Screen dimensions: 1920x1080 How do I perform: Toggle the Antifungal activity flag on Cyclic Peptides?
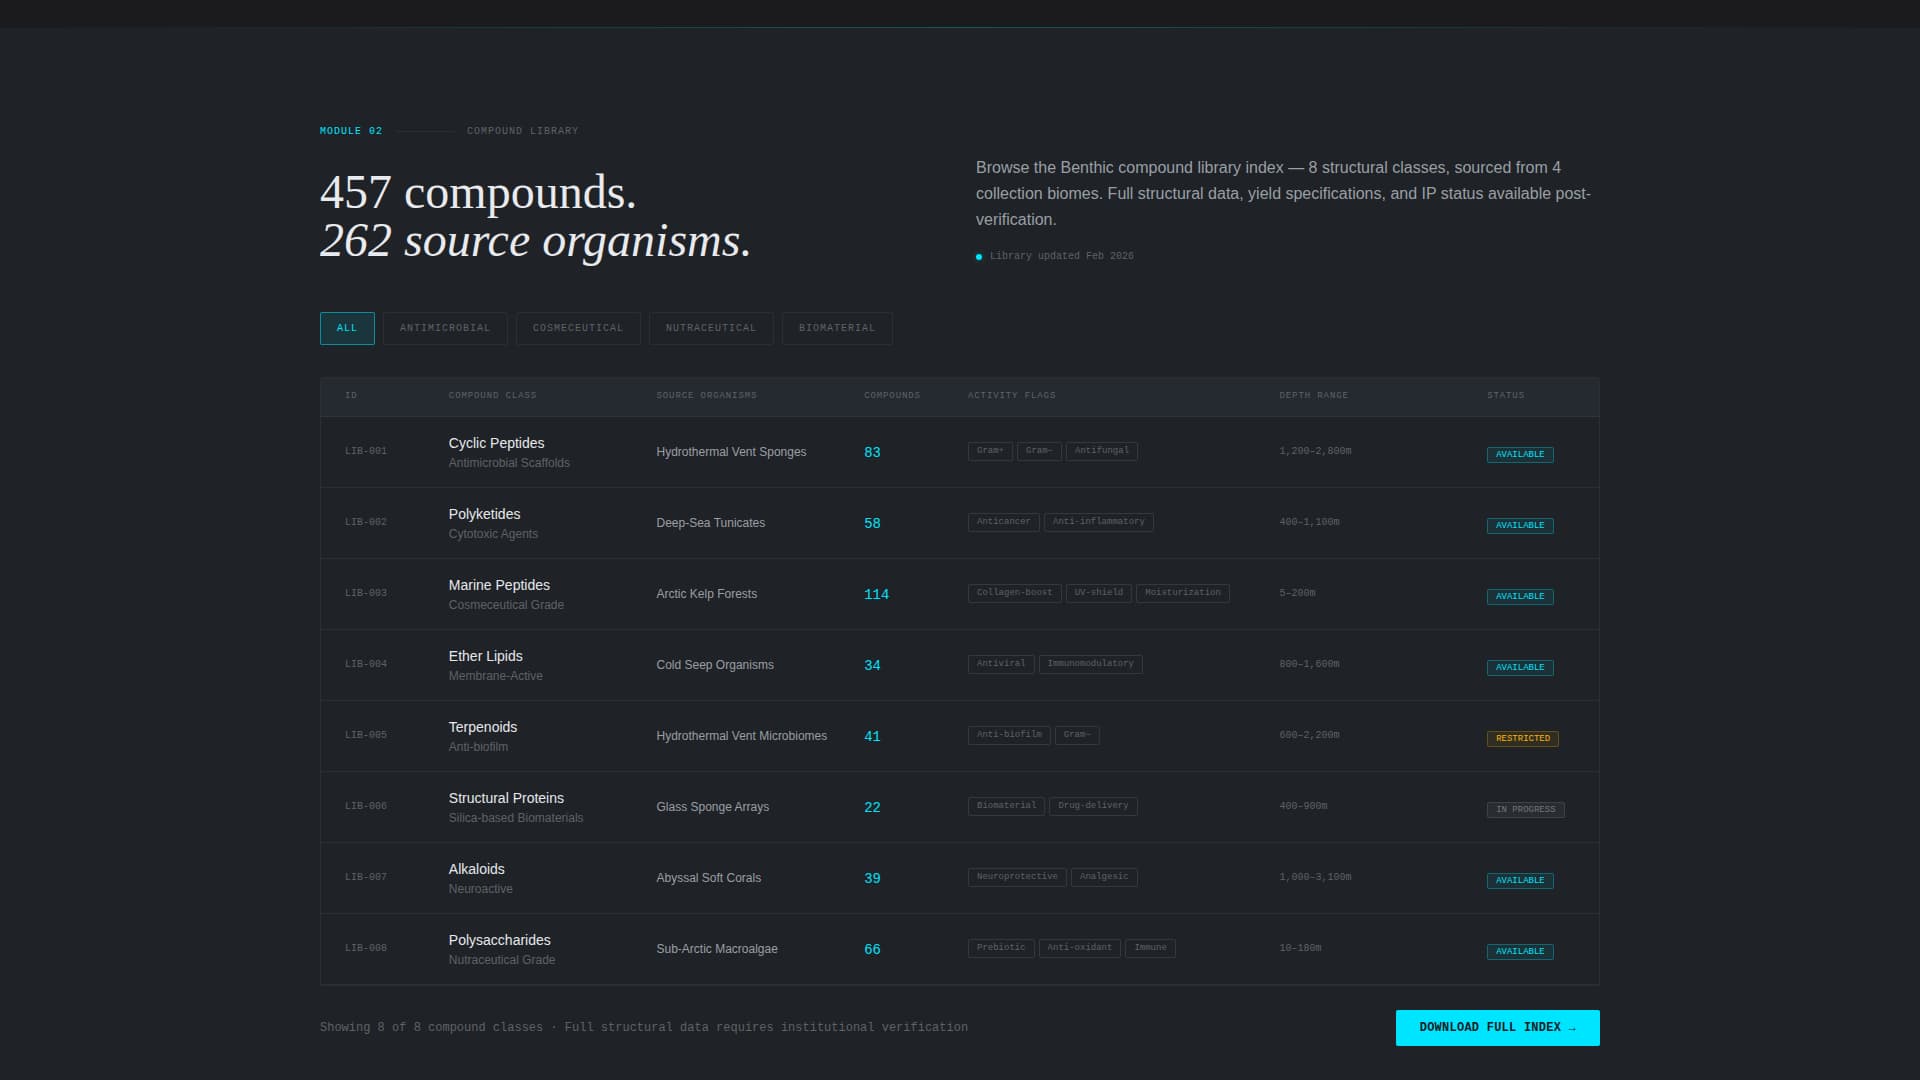1102,451
